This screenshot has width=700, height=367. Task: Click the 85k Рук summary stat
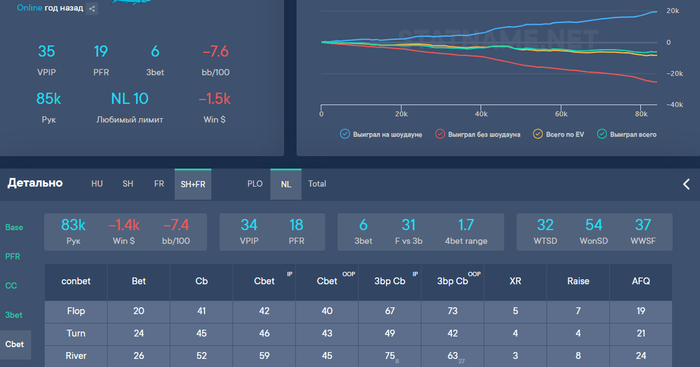point(49,107)
